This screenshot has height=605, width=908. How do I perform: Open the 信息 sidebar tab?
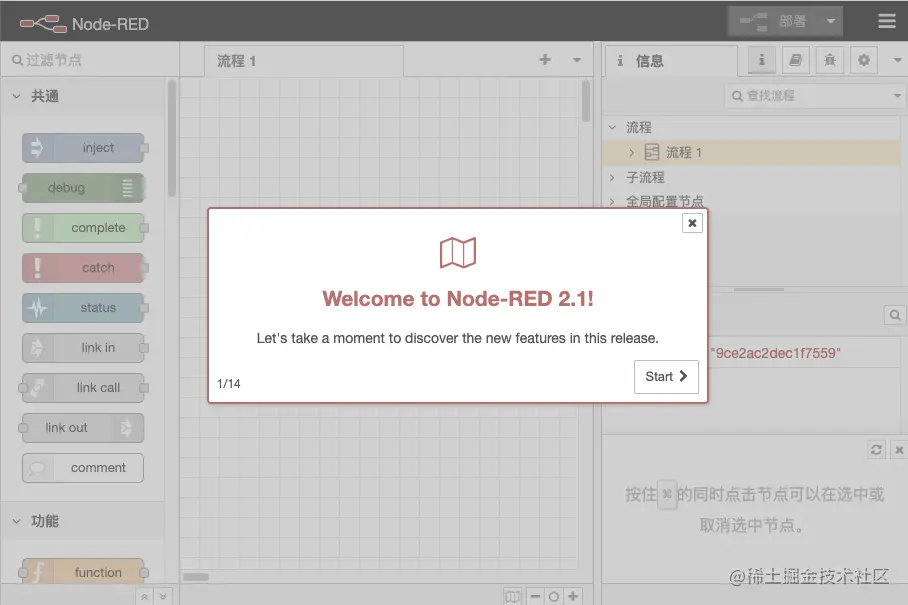[672, 61]
